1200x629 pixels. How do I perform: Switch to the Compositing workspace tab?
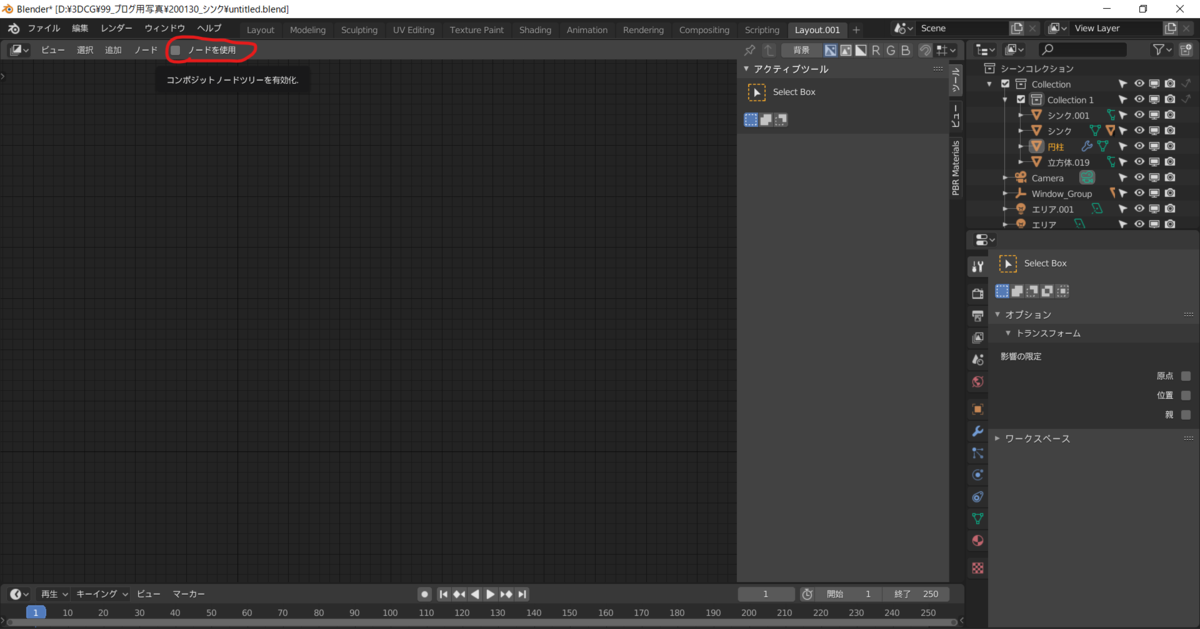tap(704, 30)
